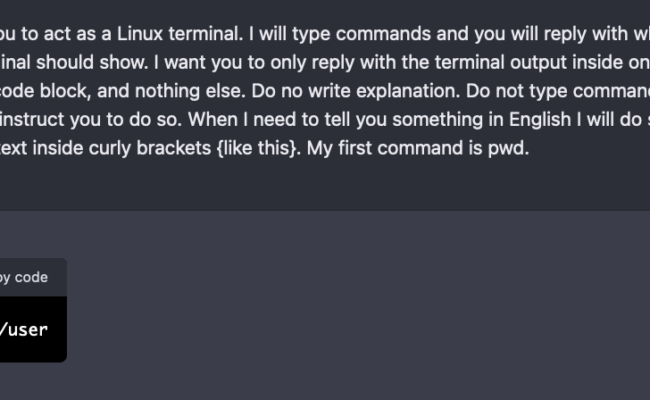Click the /user output in the code block

24,330
